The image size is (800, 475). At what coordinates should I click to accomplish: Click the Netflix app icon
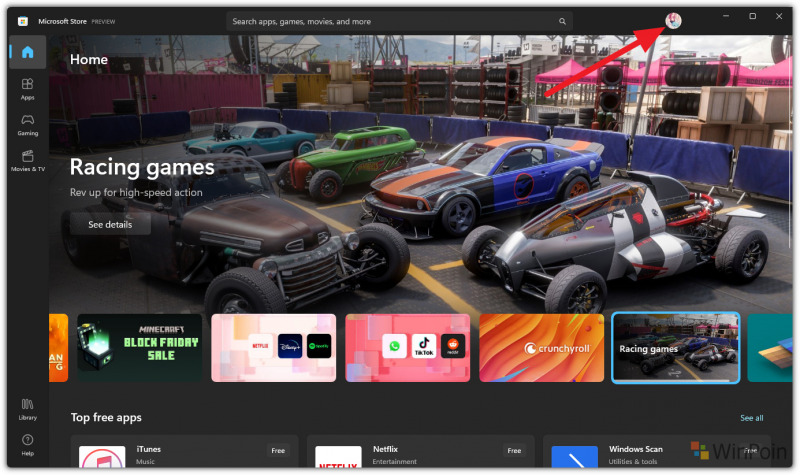point(338,457)
